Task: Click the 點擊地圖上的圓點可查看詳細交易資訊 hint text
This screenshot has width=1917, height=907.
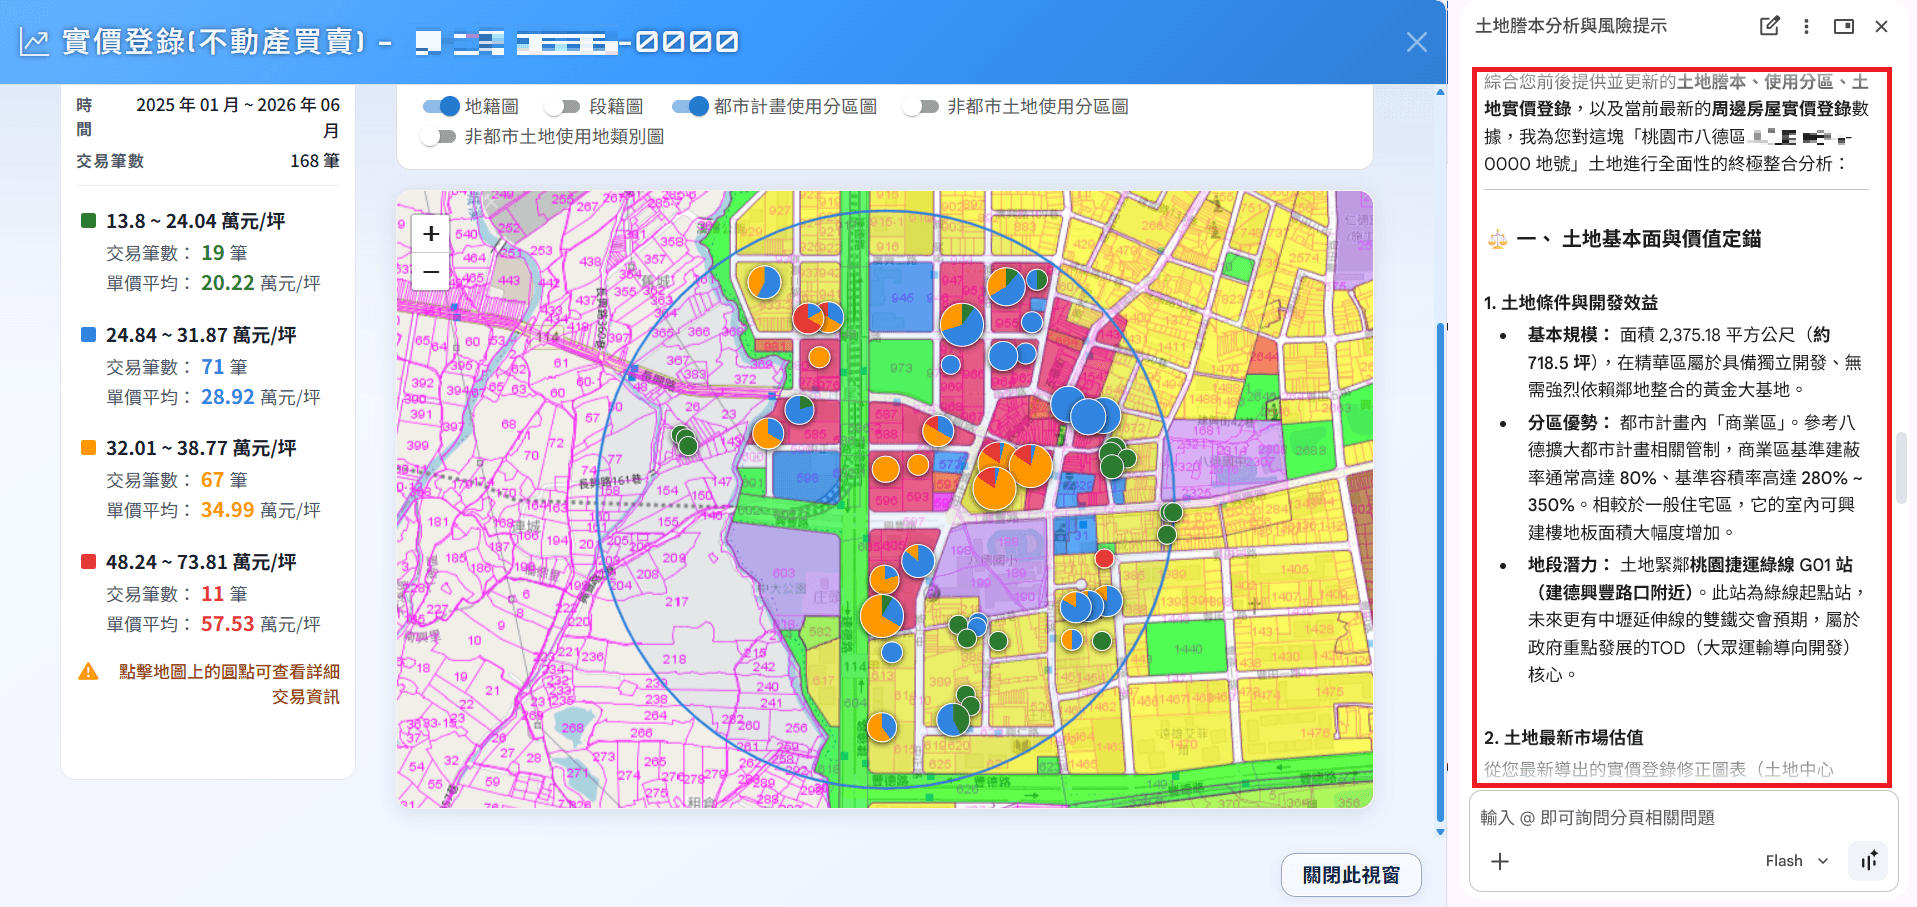Action: [x=229, y=684]
